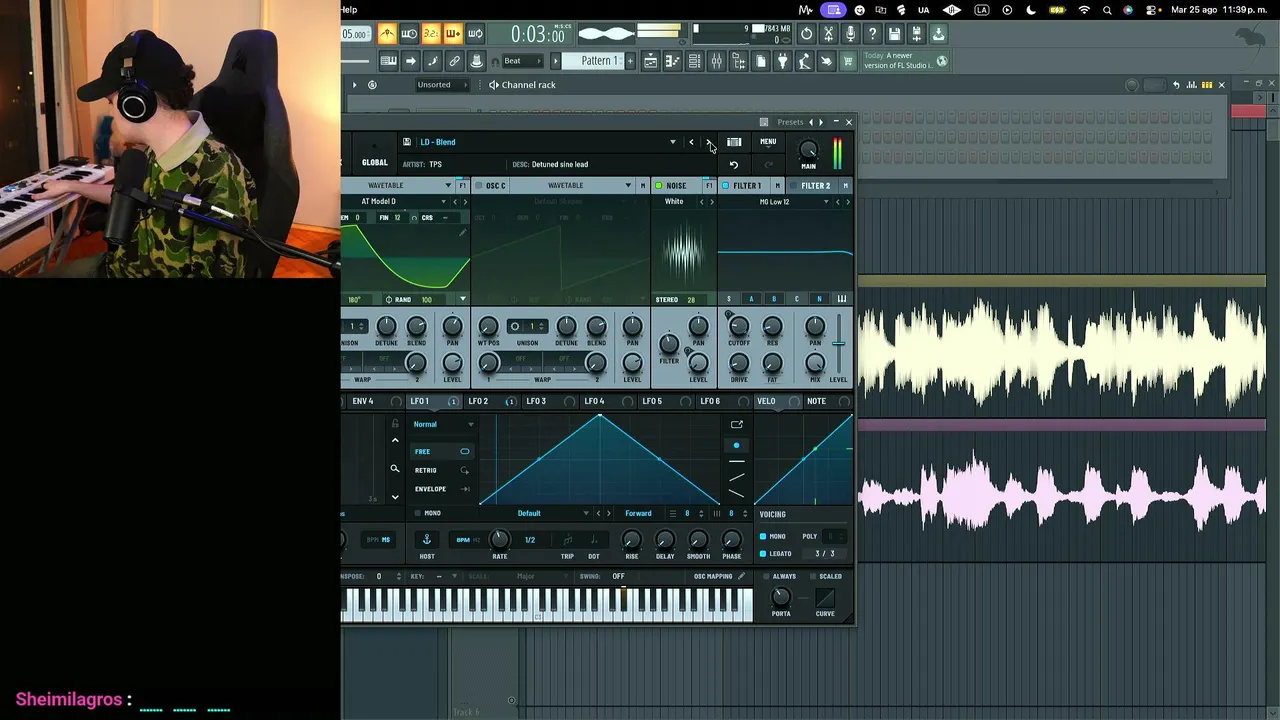Viewport: 1280px width, 720px height.
Task: Save the project with the floppy disk icon
Action: pos(895,34)
